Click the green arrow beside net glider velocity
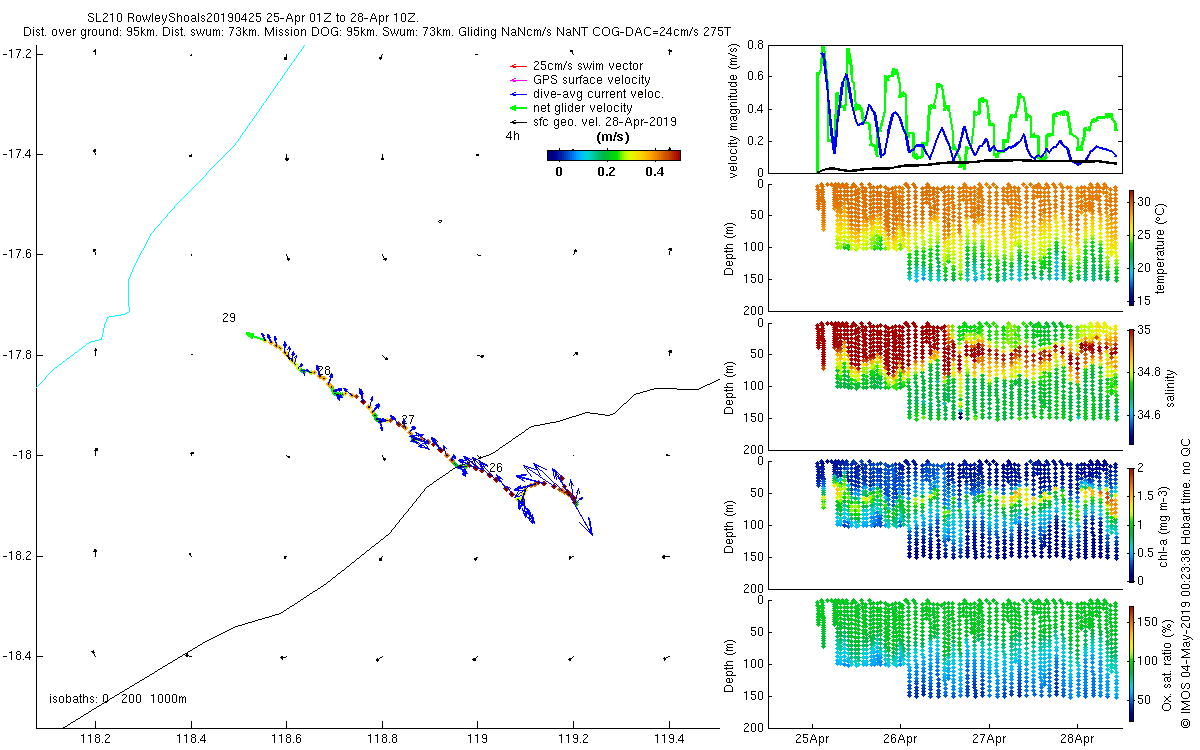Viewport: 1200px width, 750px height. [517, 108]
